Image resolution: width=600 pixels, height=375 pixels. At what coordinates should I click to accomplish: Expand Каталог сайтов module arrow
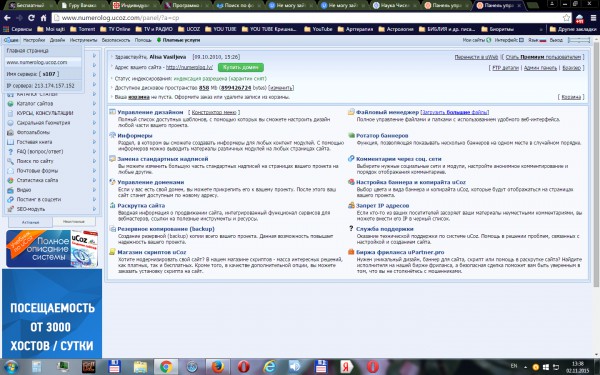[94, 103]
